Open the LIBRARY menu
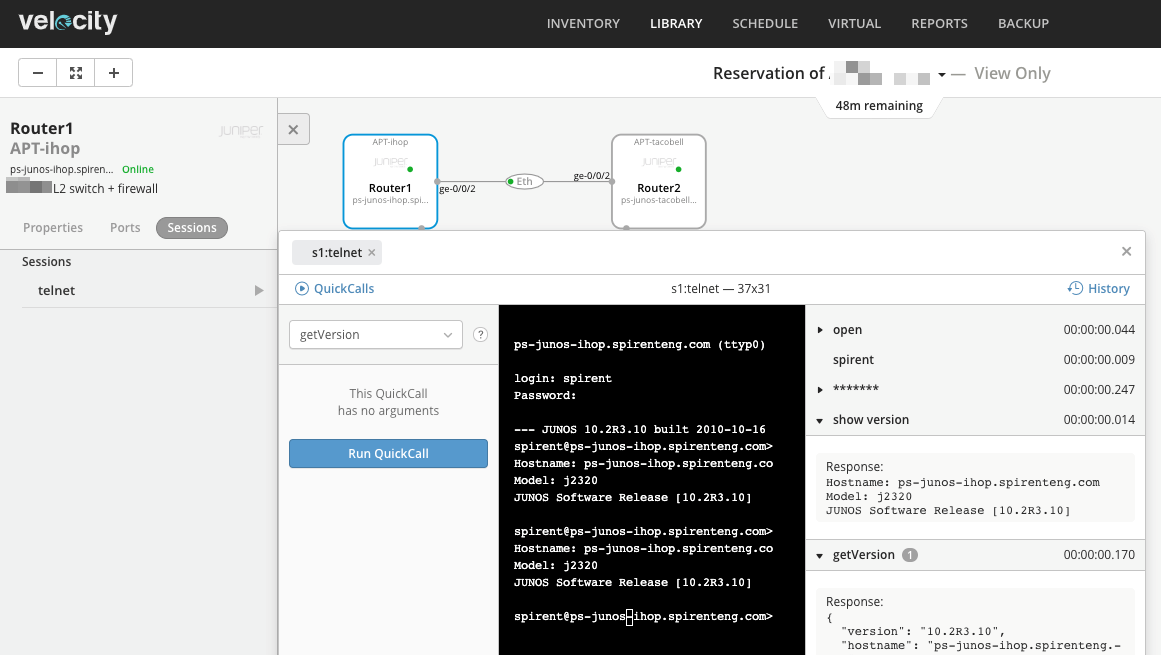 point(676,24)
